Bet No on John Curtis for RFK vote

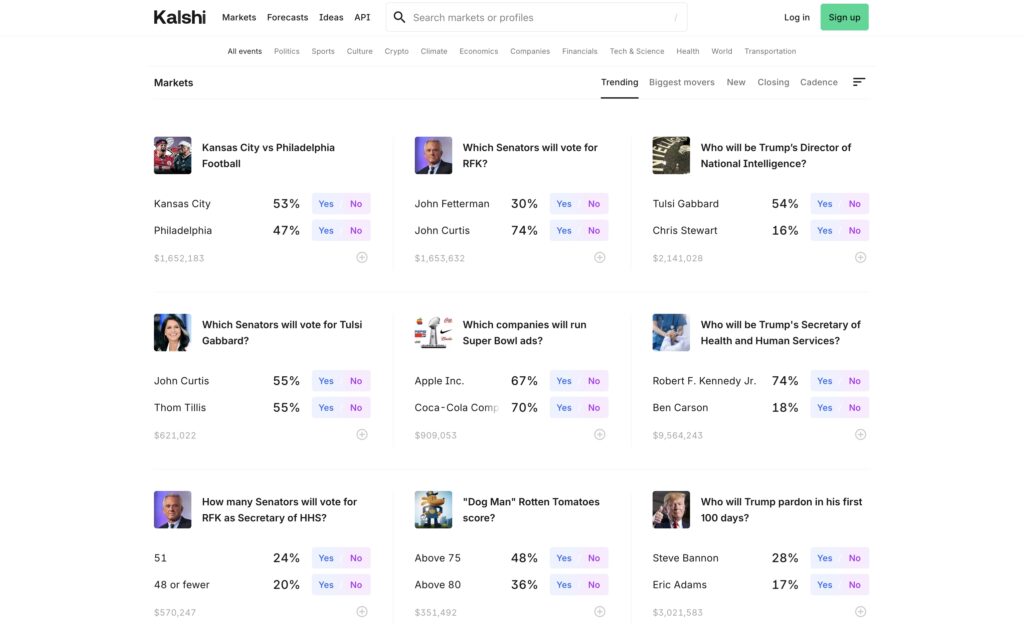tap(594, 231)
